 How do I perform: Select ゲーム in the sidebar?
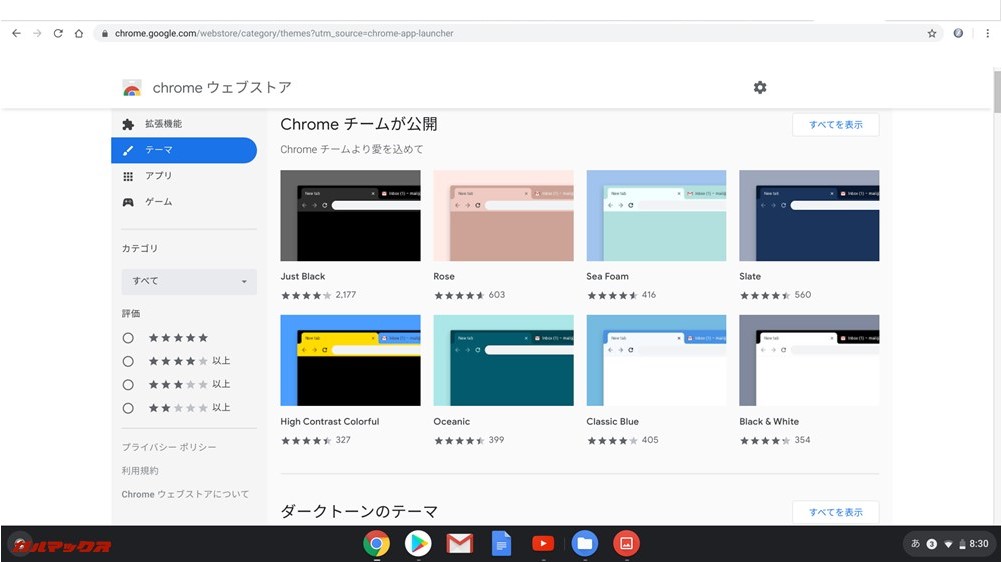click(x=184, y=202)
